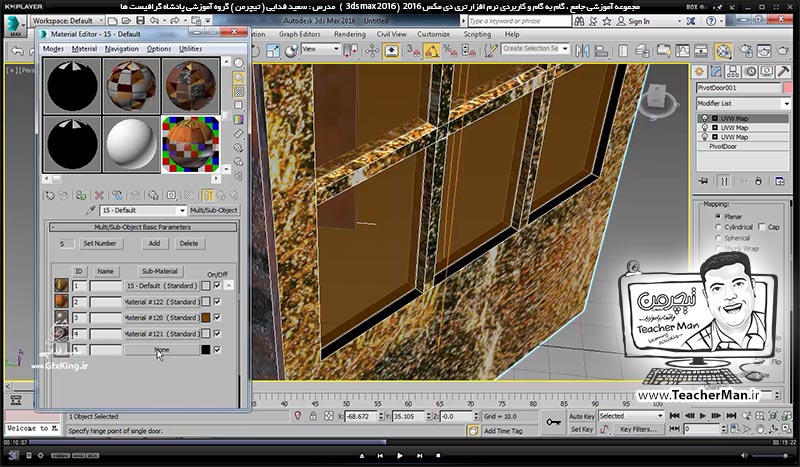Open the Graph Editors menu
The width and height of the screenshot is (800, 467).
click(299, 34)
